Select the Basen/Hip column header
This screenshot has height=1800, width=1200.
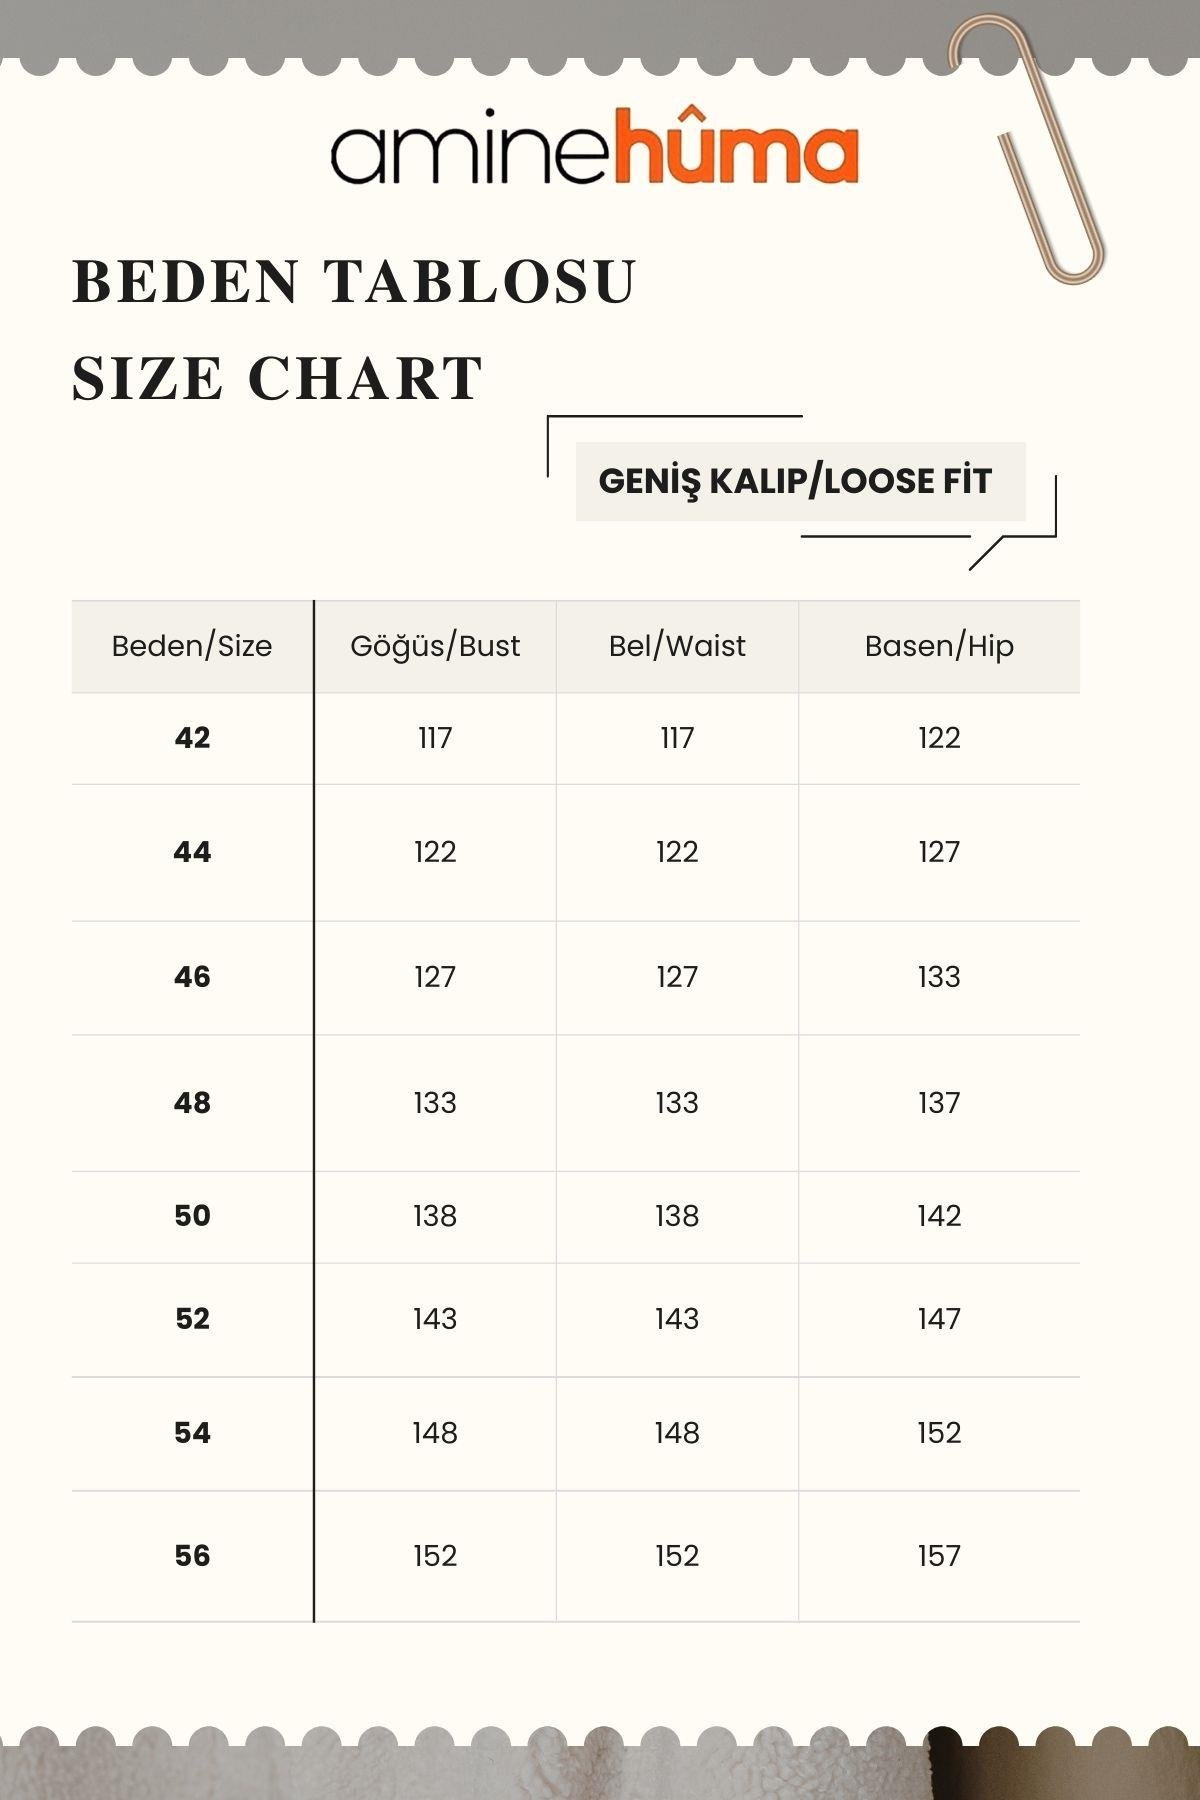[939, 646]
